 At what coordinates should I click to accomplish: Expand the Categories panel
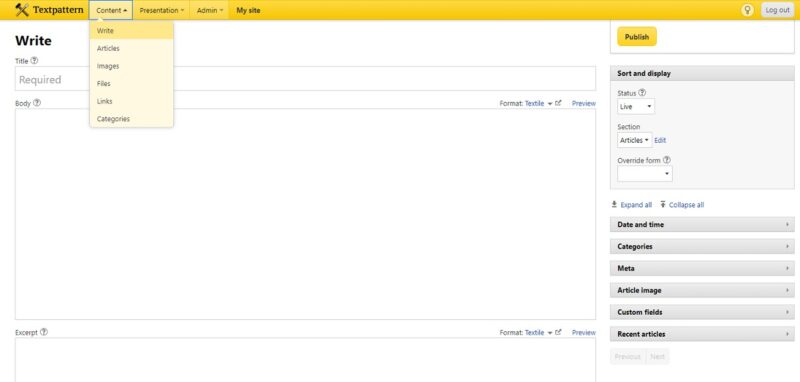[702, 246]
